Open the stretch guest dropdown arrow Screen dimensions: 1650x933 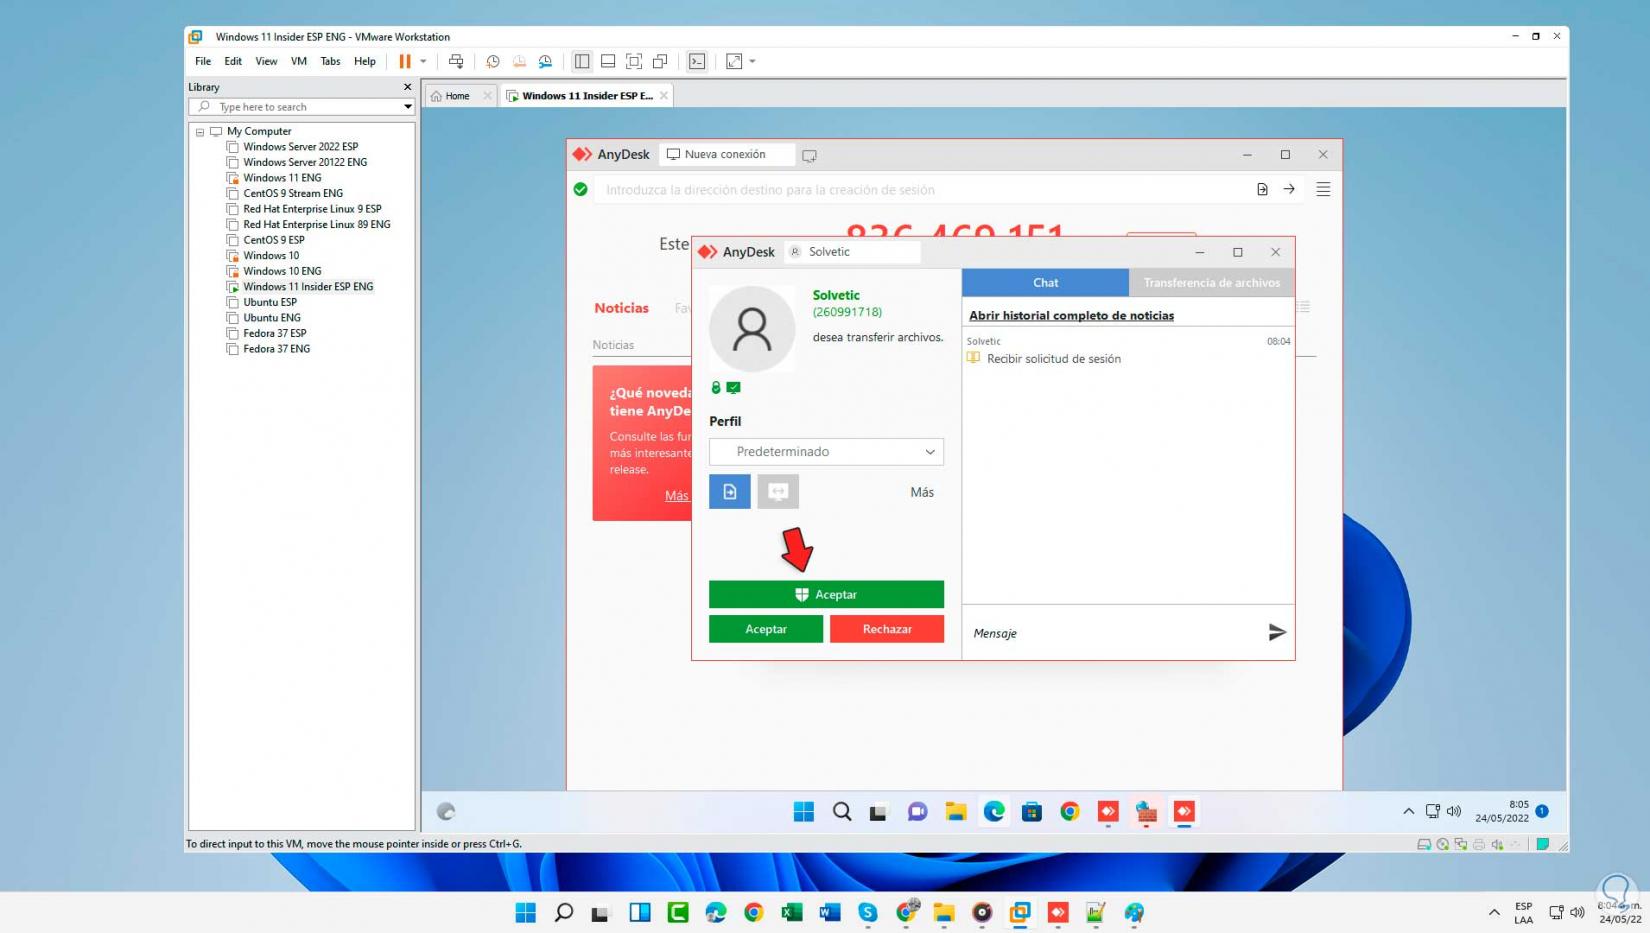pos(752,61)
